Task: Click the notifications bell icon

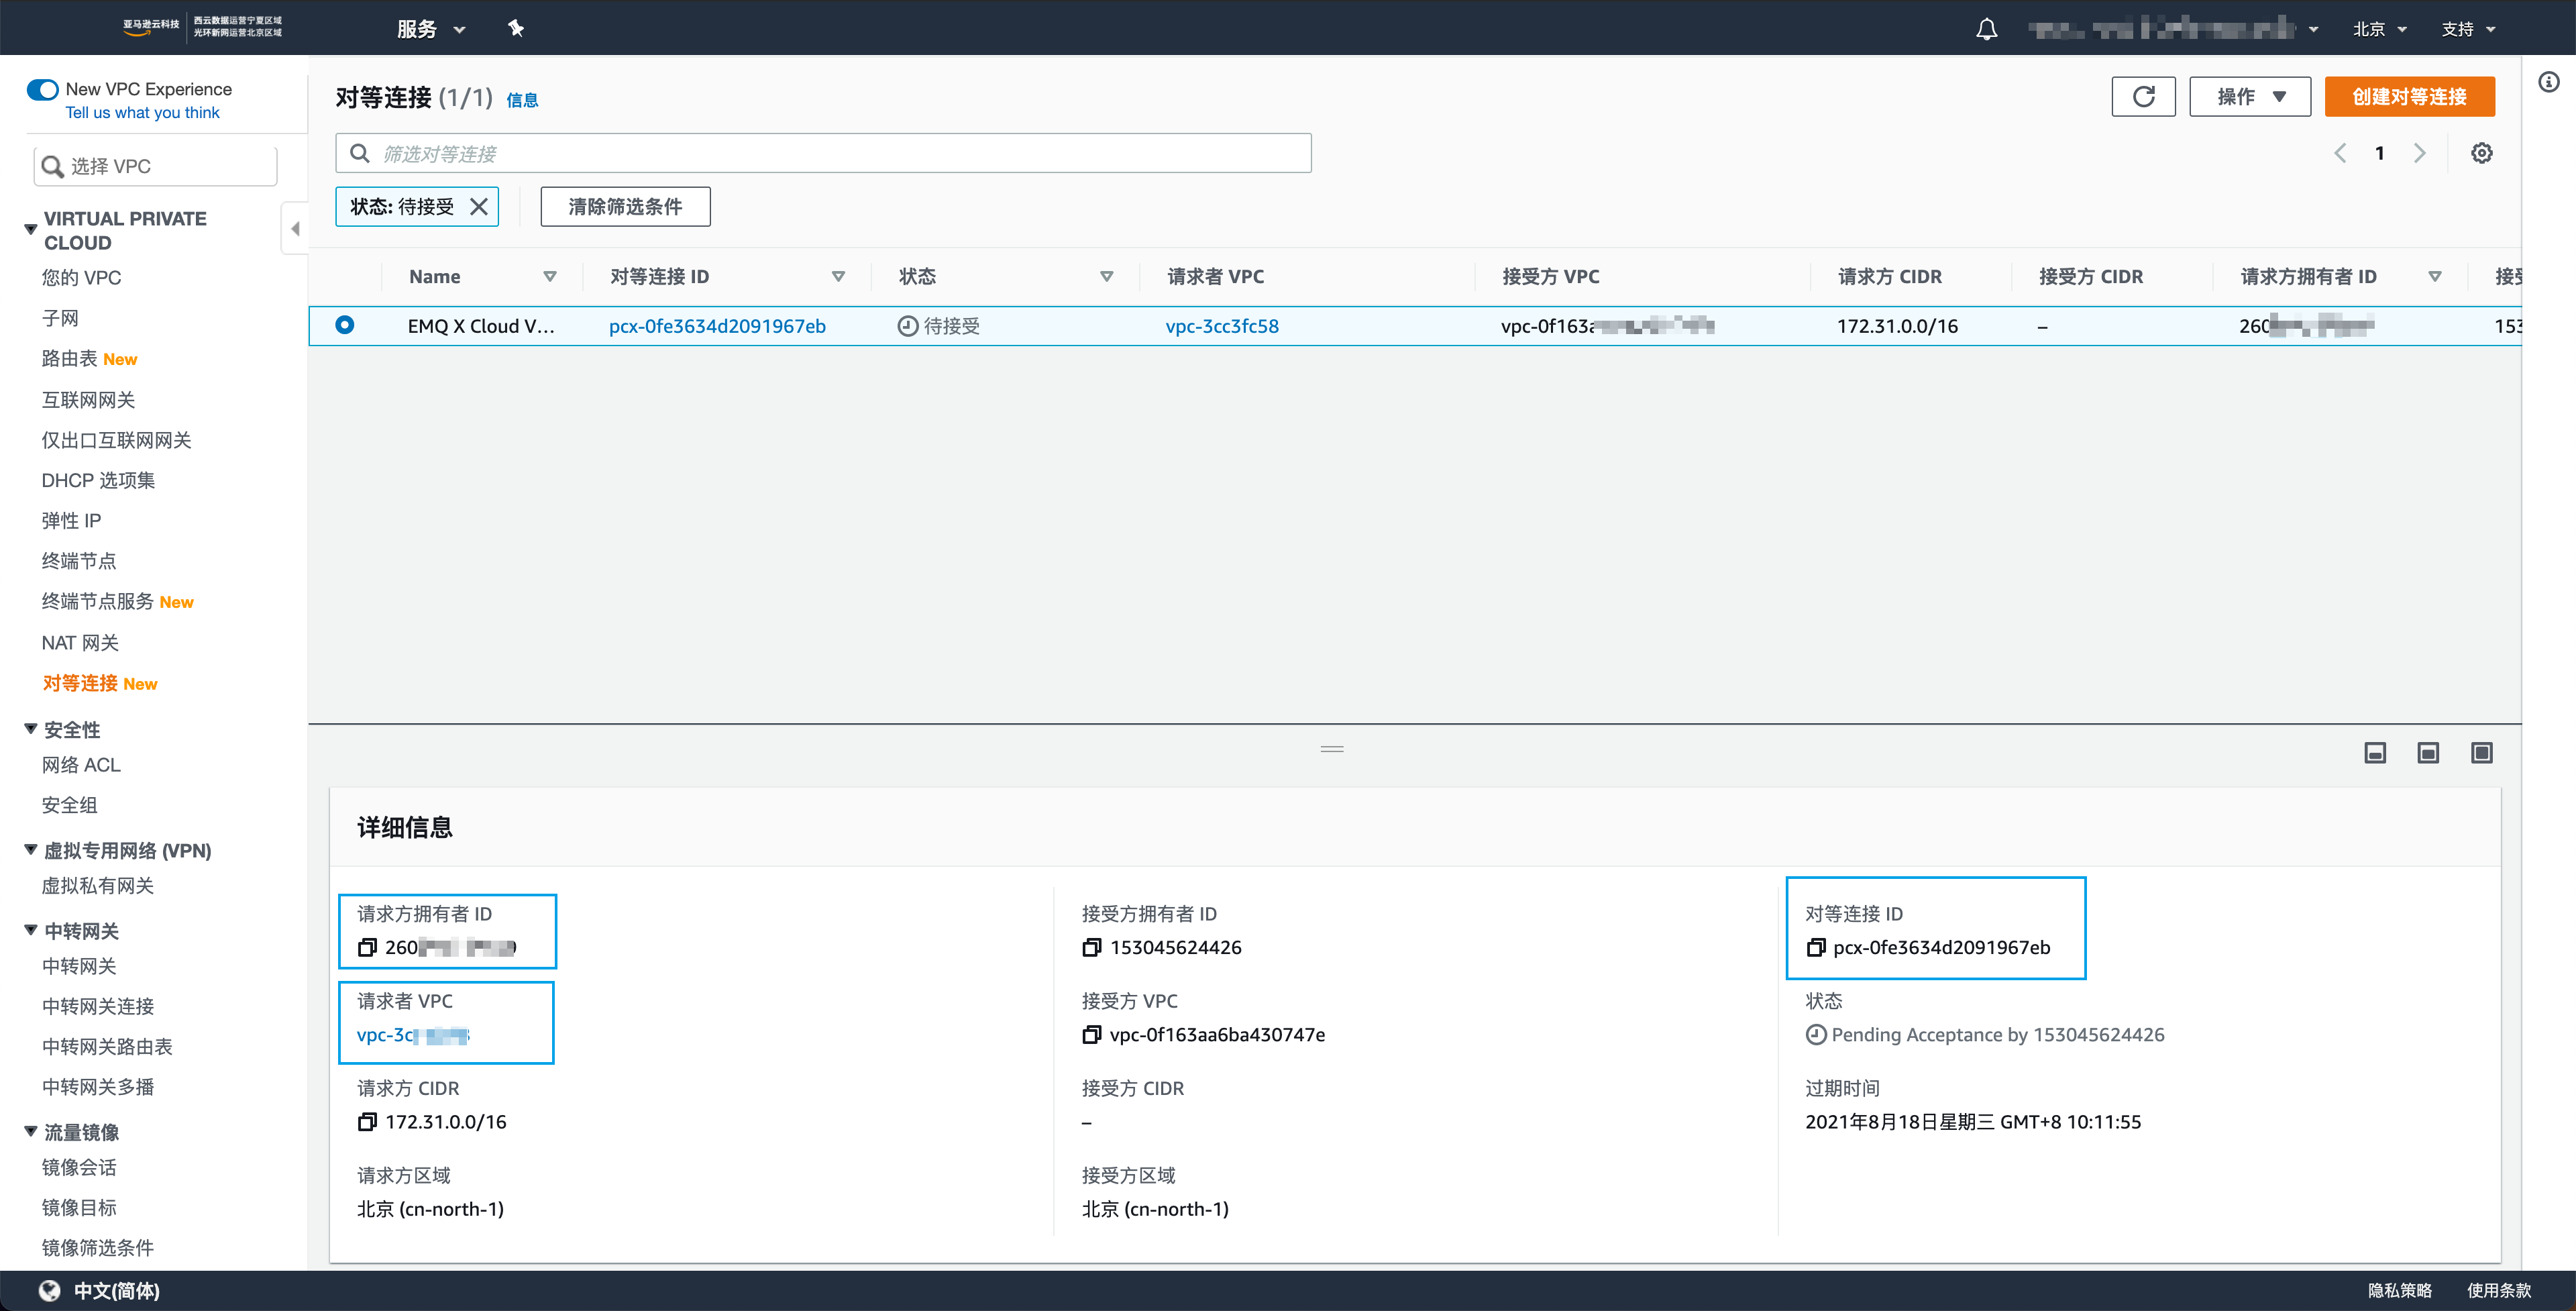Action: pyautogui.click(x=1986, y=29)
